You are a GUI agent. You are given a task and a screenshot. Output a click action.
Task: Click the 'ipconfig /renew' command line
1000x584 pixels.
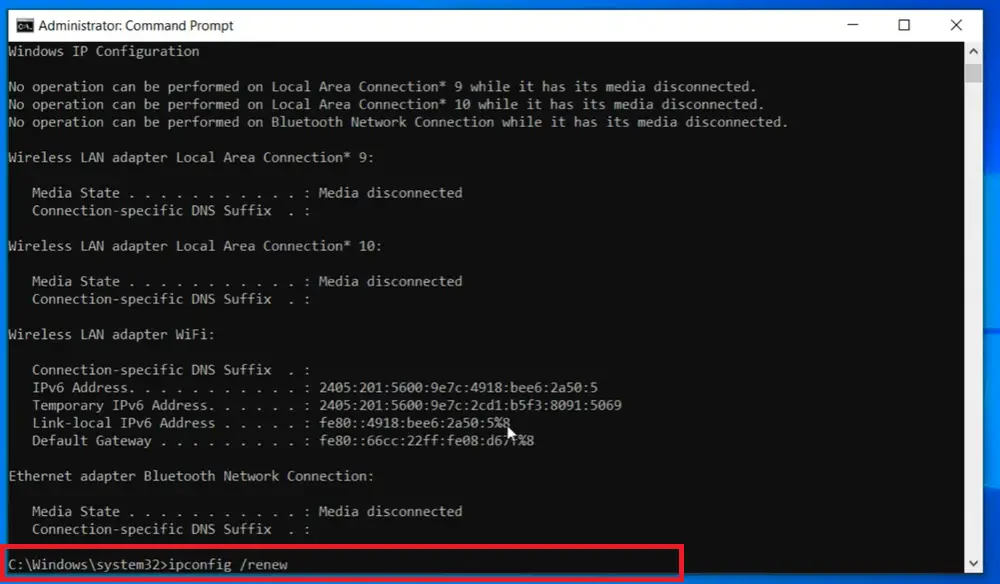pos(148,565)
